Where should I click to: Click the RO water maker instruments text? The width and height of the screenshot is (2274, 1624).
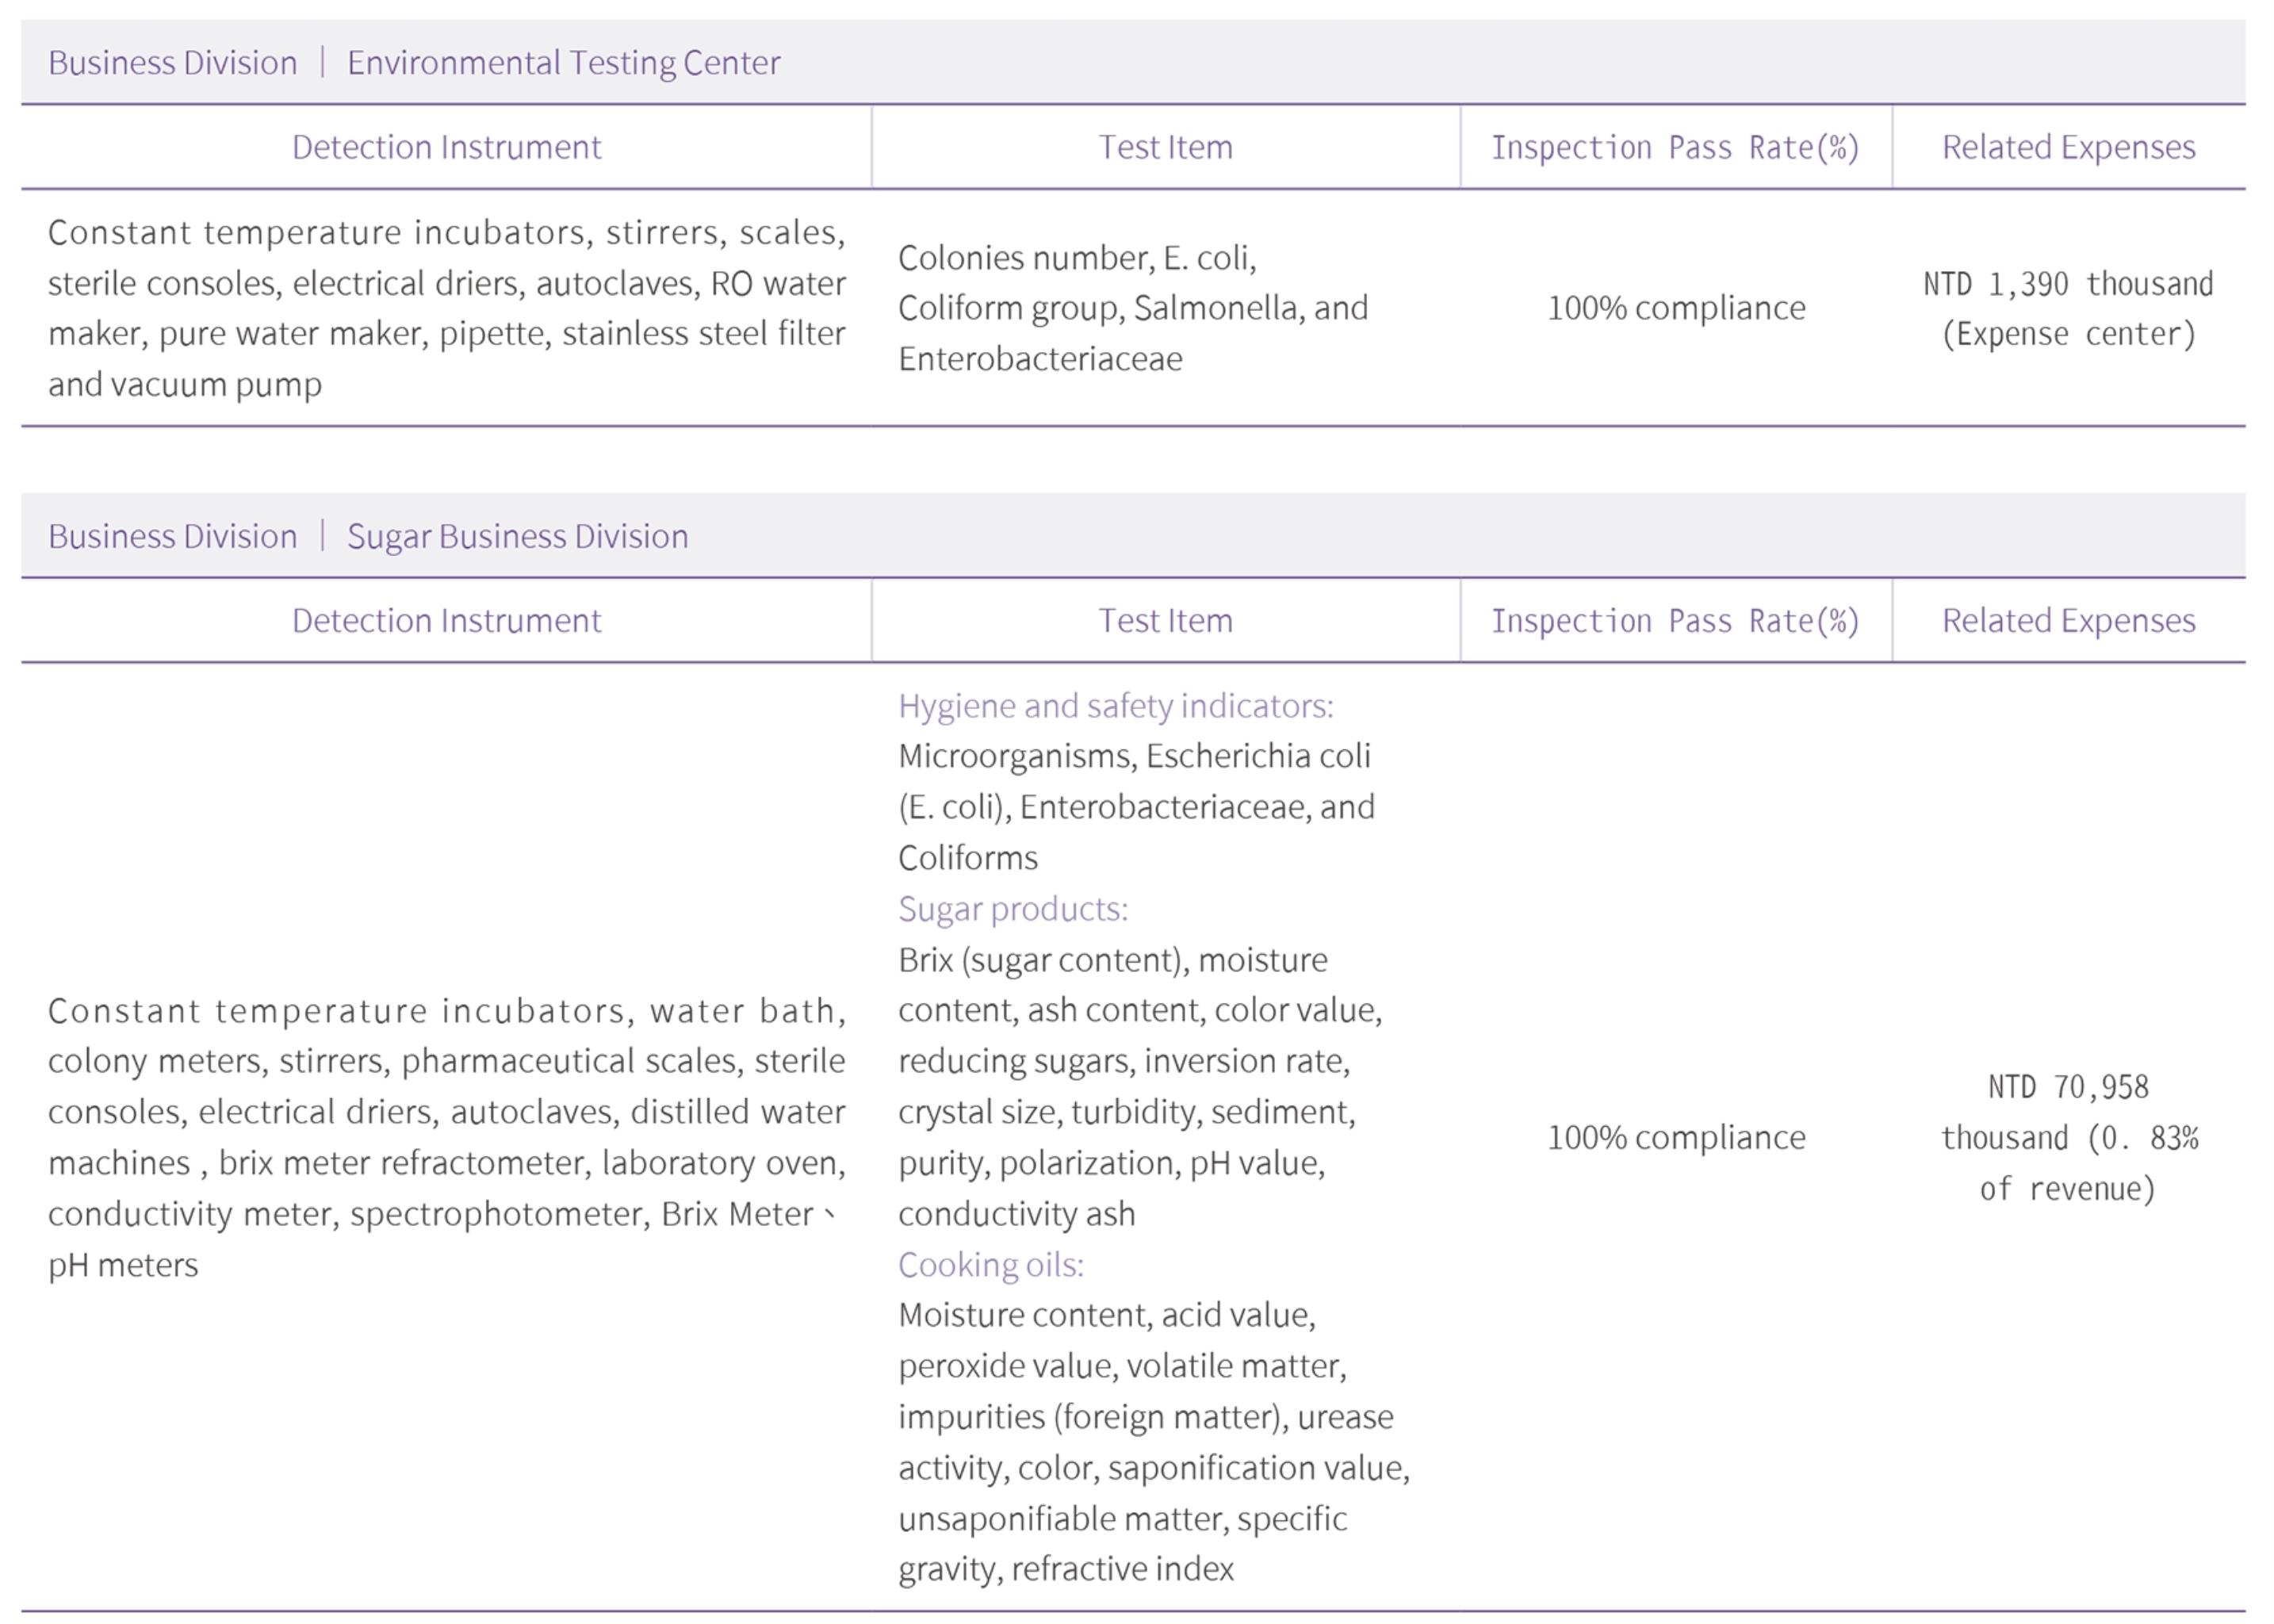coord(446,309)
